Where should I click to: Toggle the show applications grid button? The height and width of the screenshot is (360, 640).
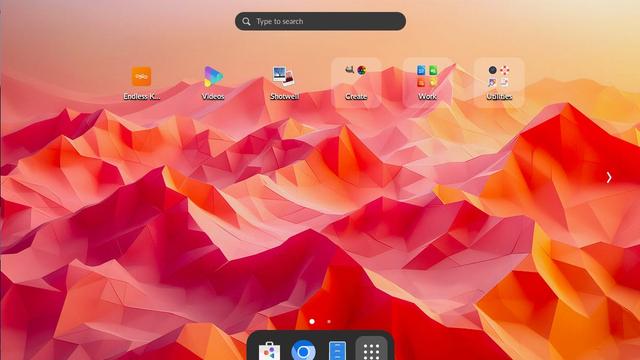point(371,349)
